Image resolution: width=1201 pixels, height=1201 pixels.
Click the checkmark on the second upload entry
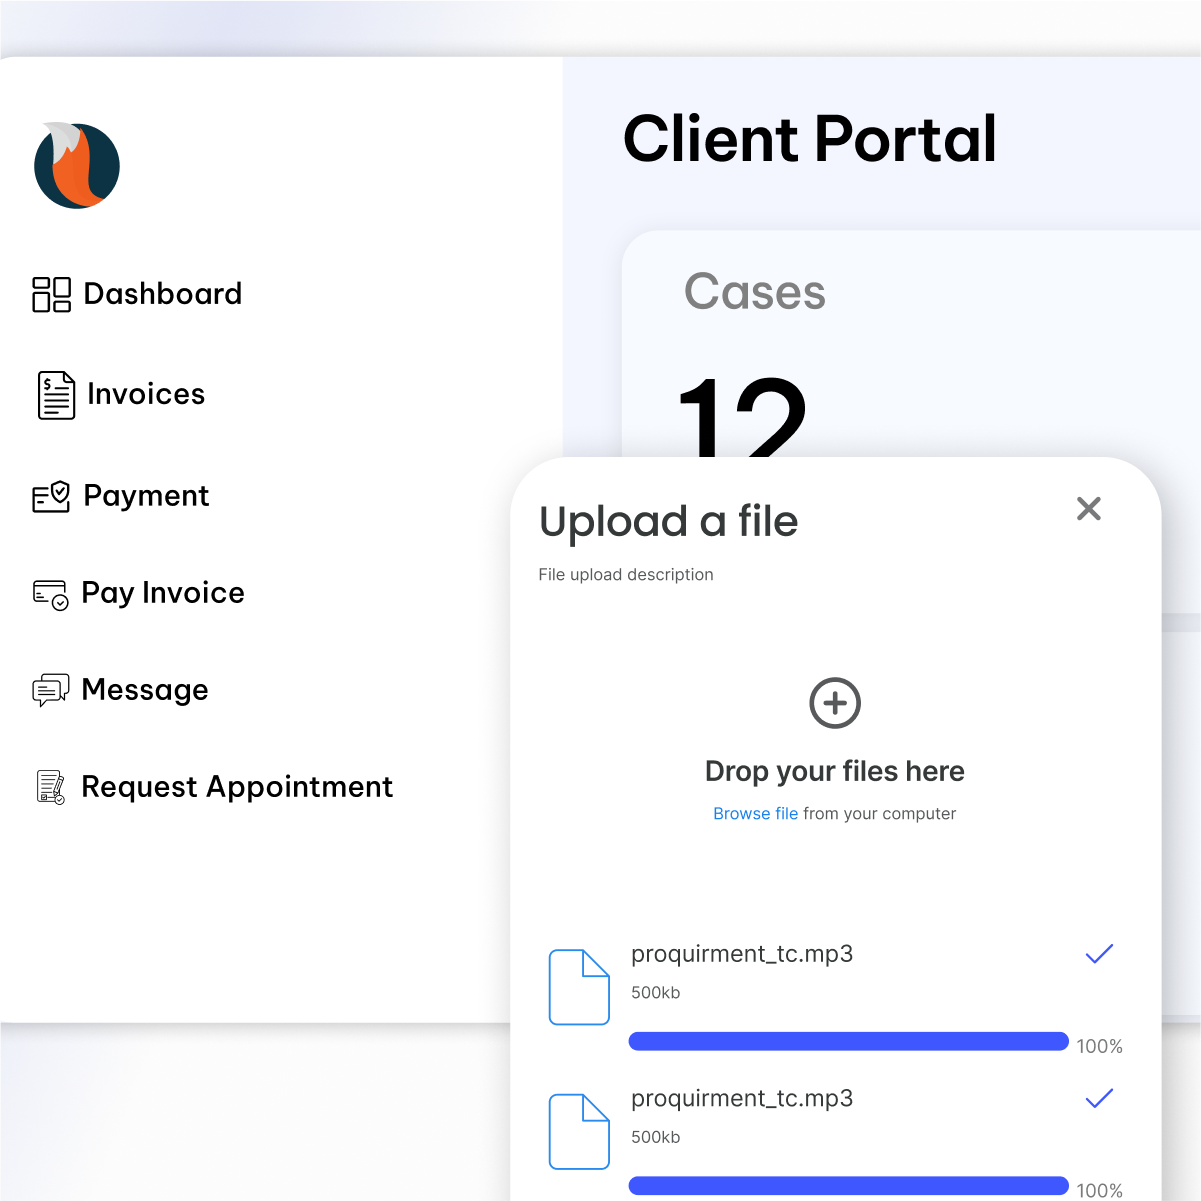pyautogui.click(x=1099, y=1098)
